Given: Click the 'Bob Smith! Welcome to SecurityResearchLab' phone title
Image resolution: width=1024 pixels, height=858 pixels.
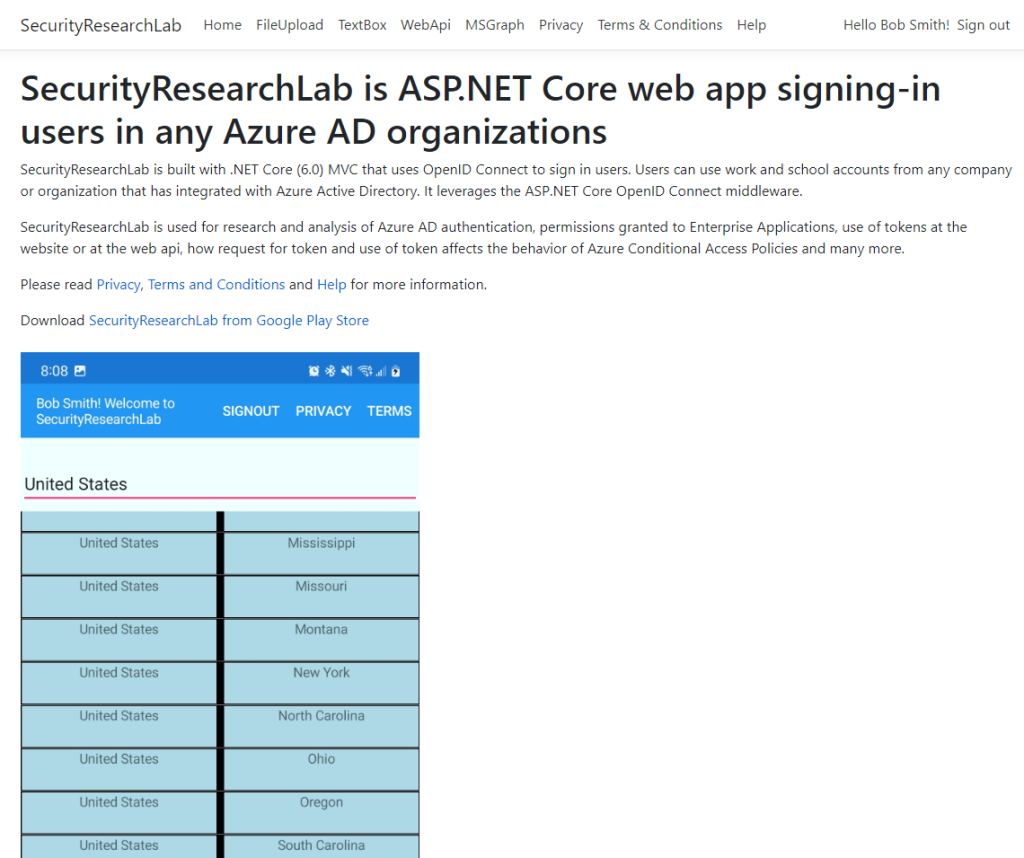Looking at the screenshot, I should [105, 411].
